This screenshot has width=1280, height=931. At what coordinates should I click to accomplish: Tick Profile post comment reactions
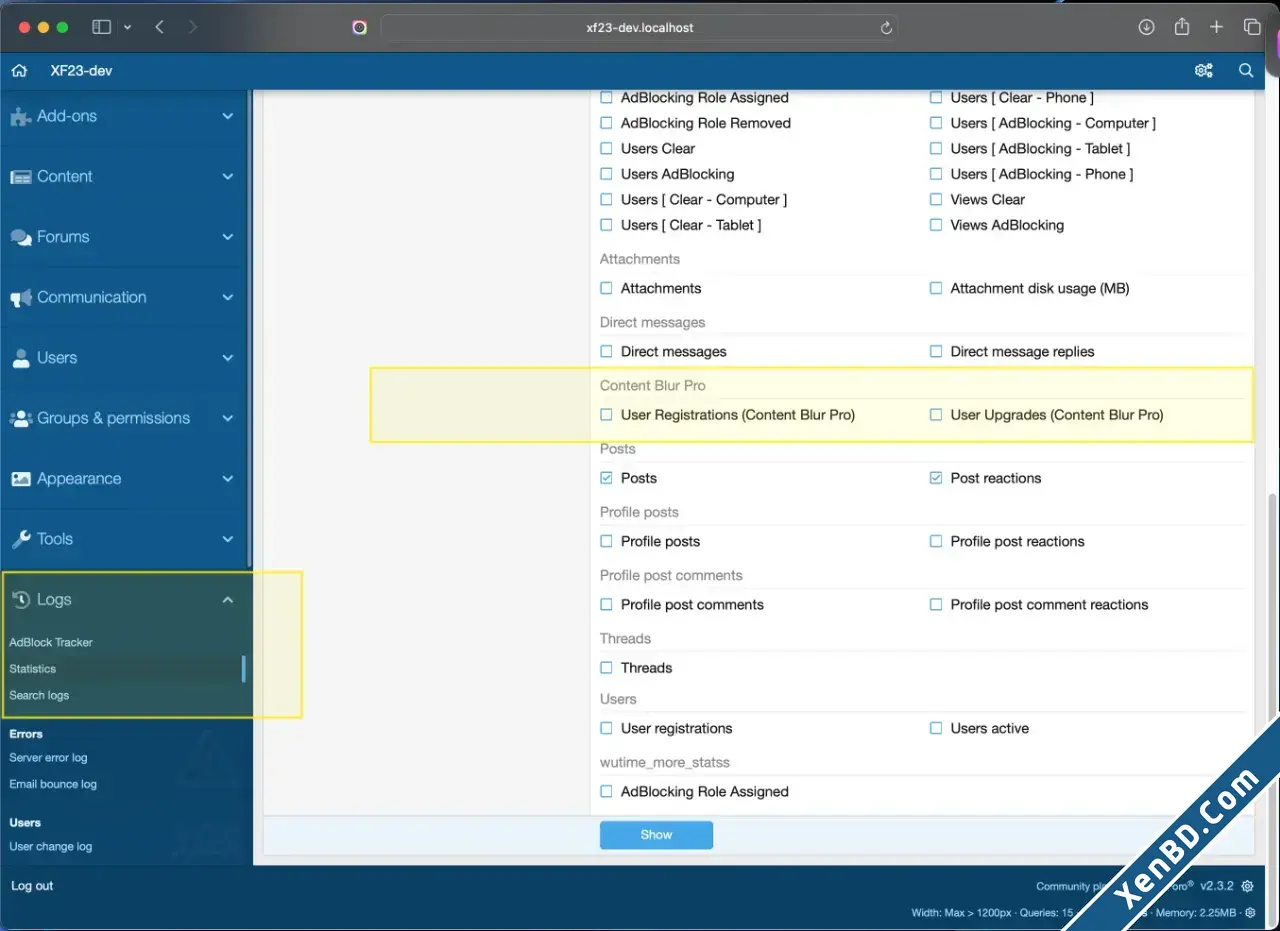936,604
